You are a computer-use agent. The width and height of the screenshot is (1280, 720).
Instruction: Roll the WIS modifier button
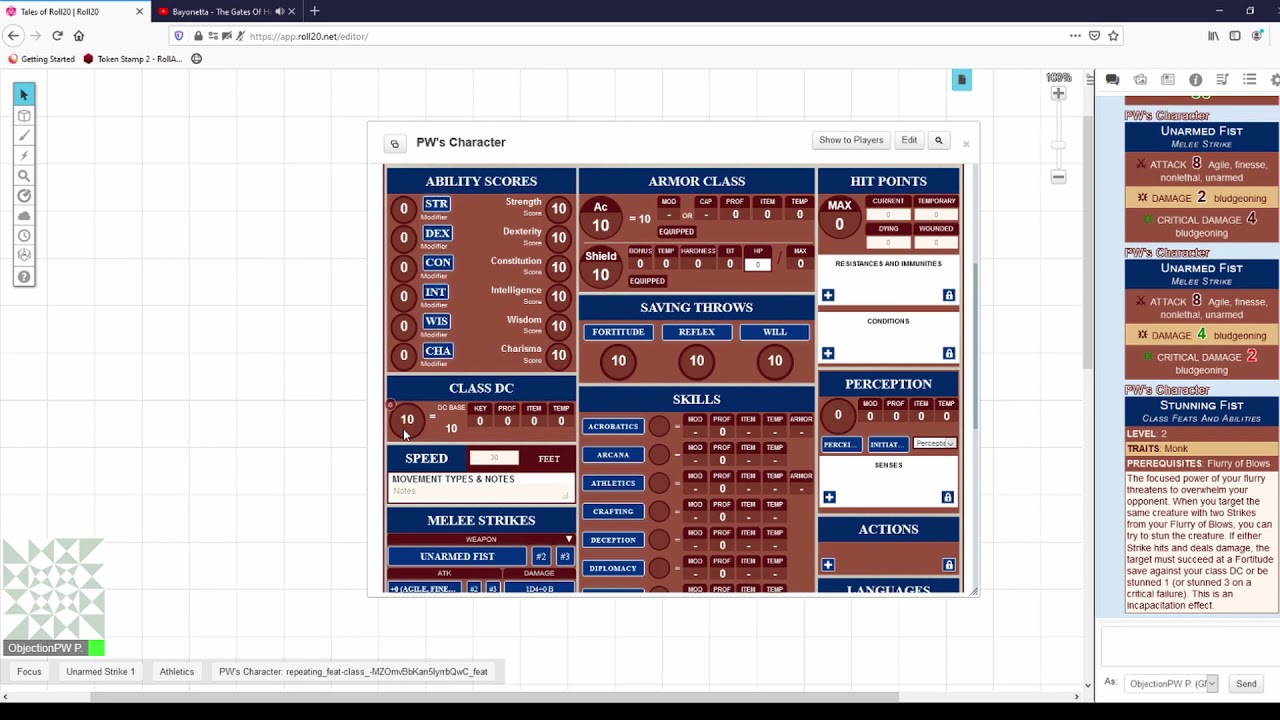(x=436, y=321)
